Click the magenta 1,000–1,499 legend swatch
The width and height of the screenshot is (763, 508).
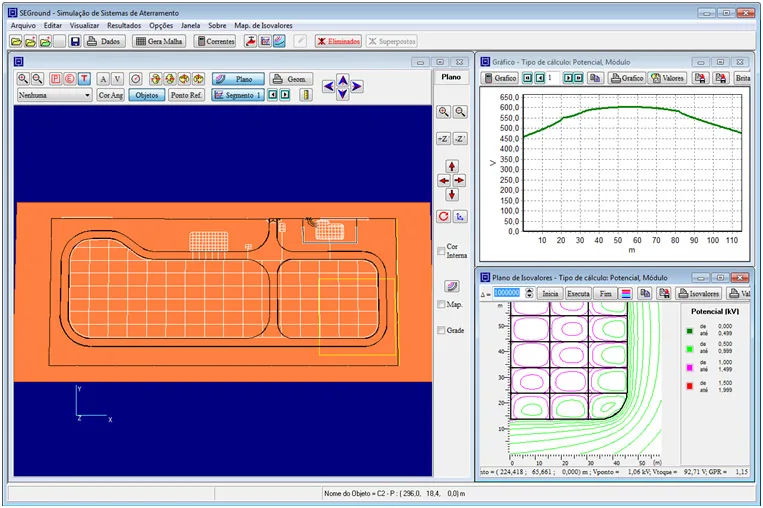tap(690, 367)
